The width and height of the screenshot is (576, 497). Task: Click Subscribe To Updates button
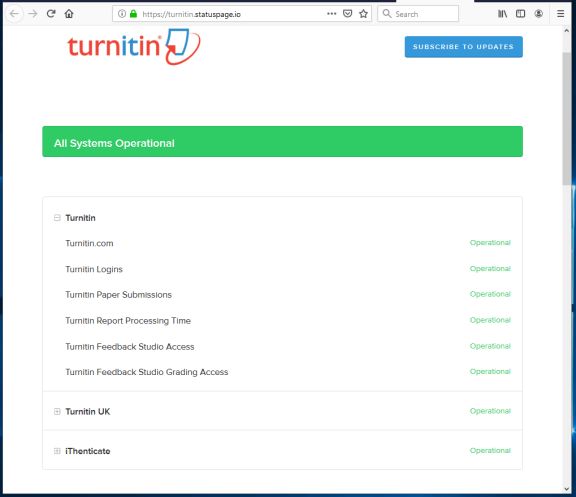[464, 47]
